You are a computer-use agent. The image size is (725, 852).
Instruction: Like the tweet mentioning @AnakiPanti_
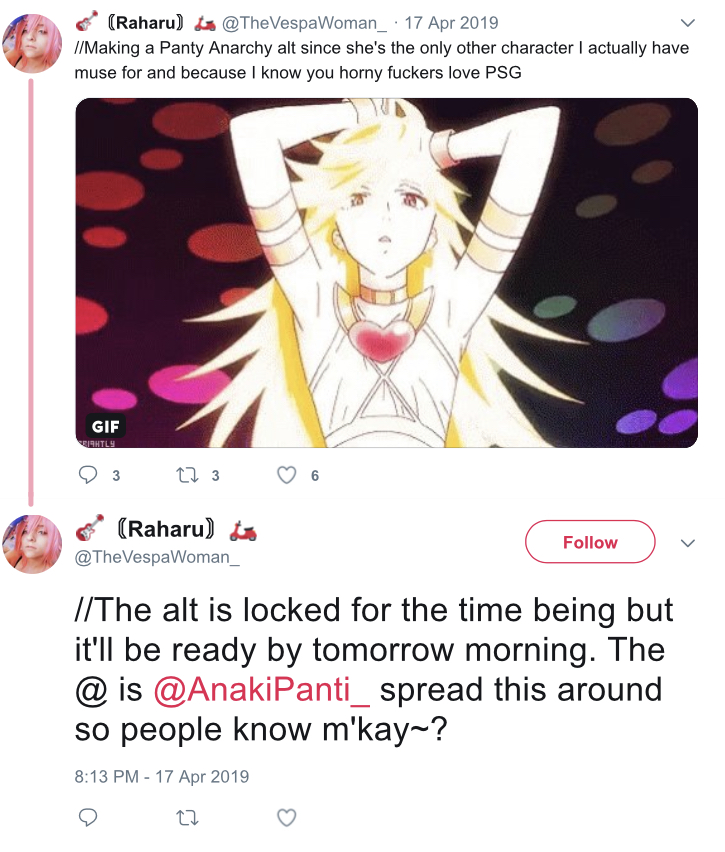click(x=286, y=817)
